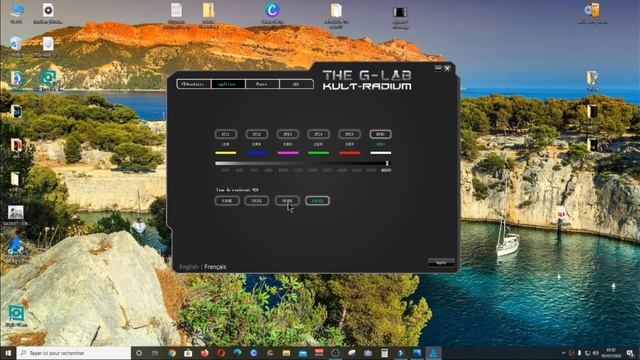Click the blue DPI color swatch

[257, 153]
